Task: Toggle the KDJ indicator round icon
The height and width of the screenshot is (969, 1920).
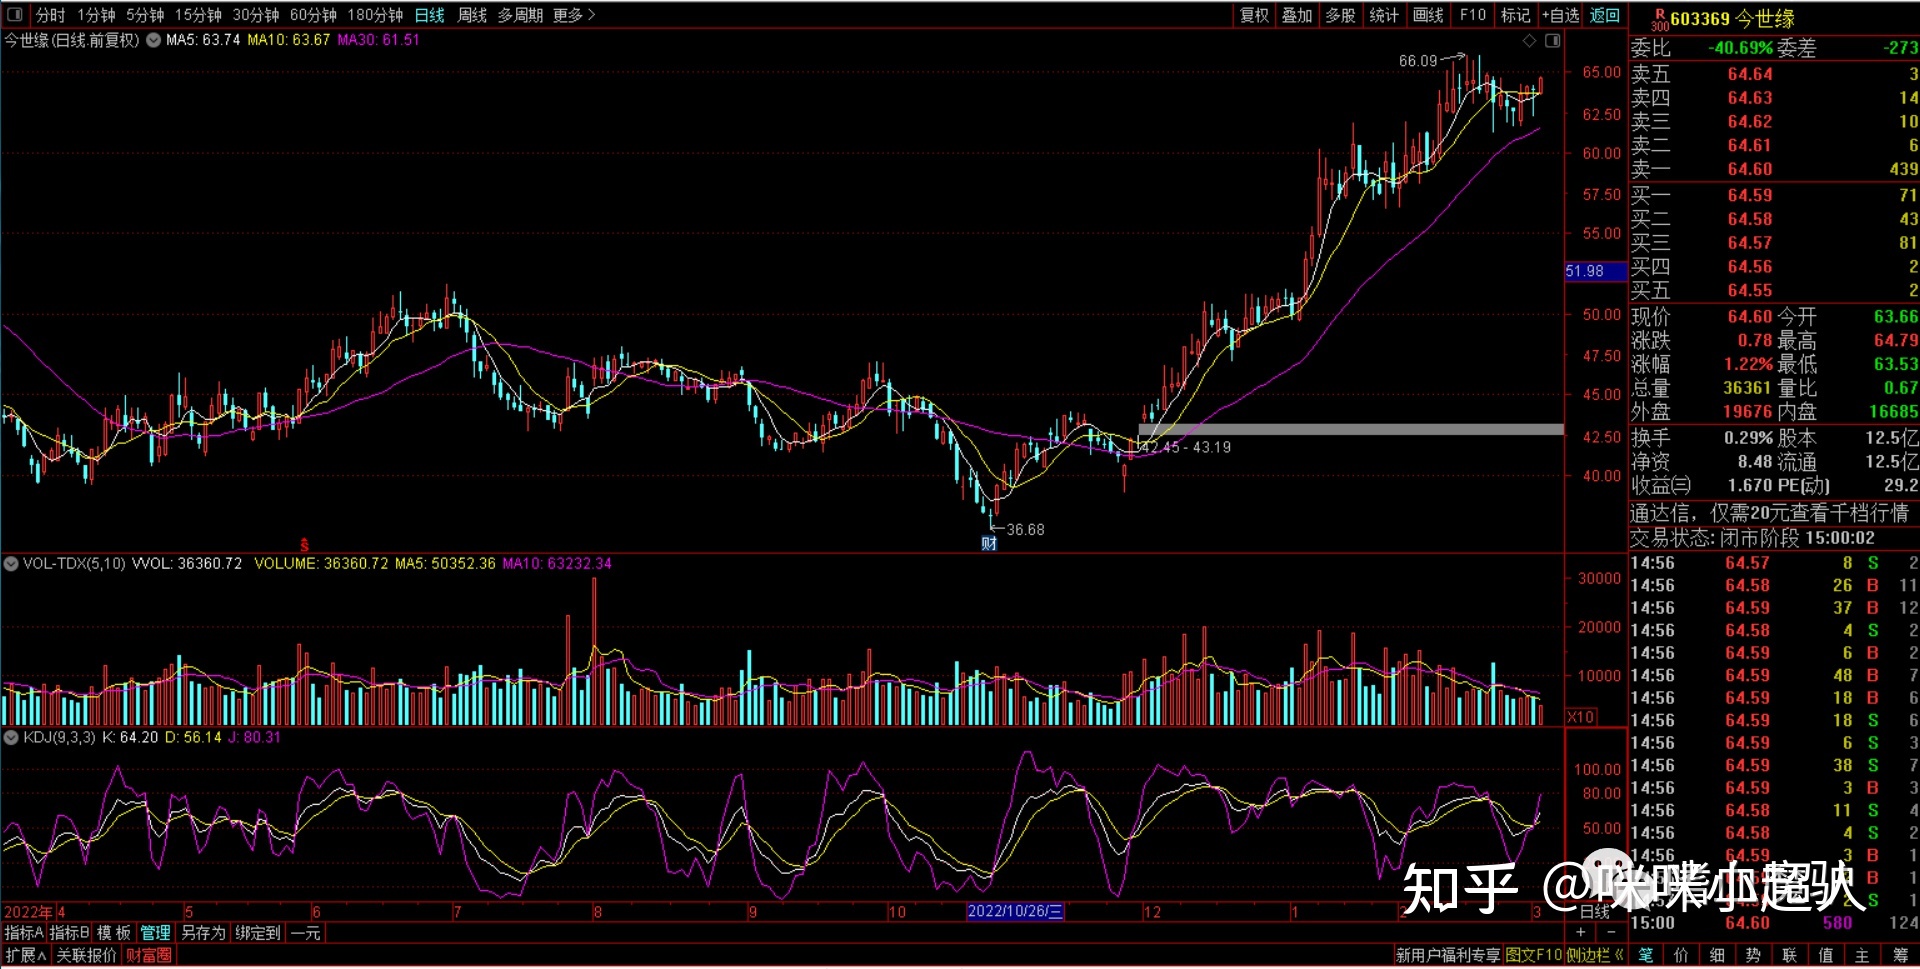Action: point(11,738)
